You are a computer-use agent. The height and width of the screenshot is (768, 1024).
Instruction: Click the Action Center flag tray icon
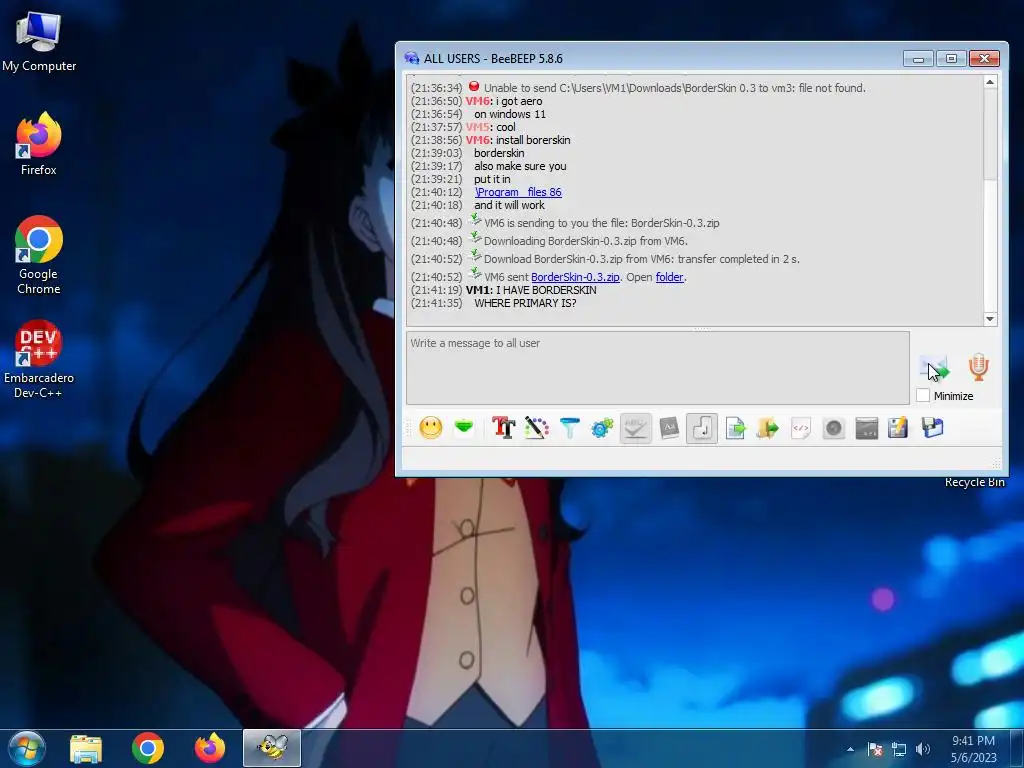(x=875, y=749)
